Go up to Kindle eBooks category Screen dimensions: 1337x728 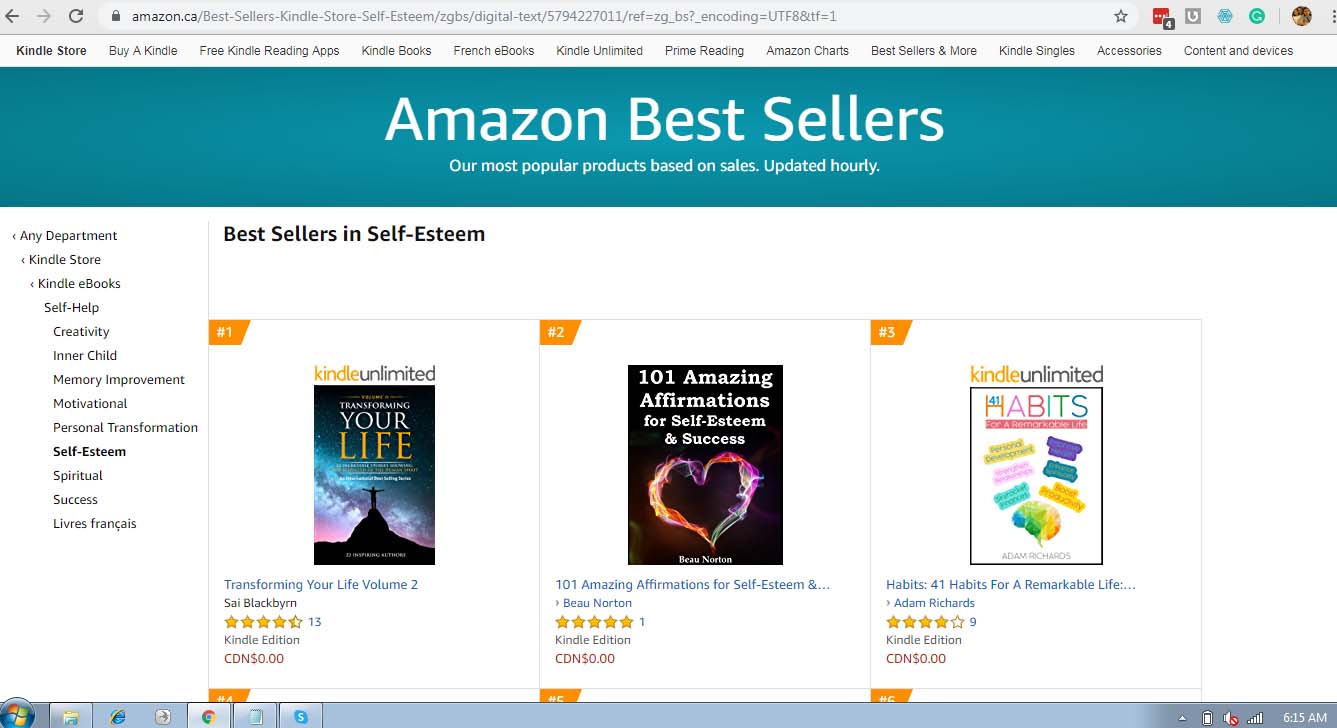[75, 284]
